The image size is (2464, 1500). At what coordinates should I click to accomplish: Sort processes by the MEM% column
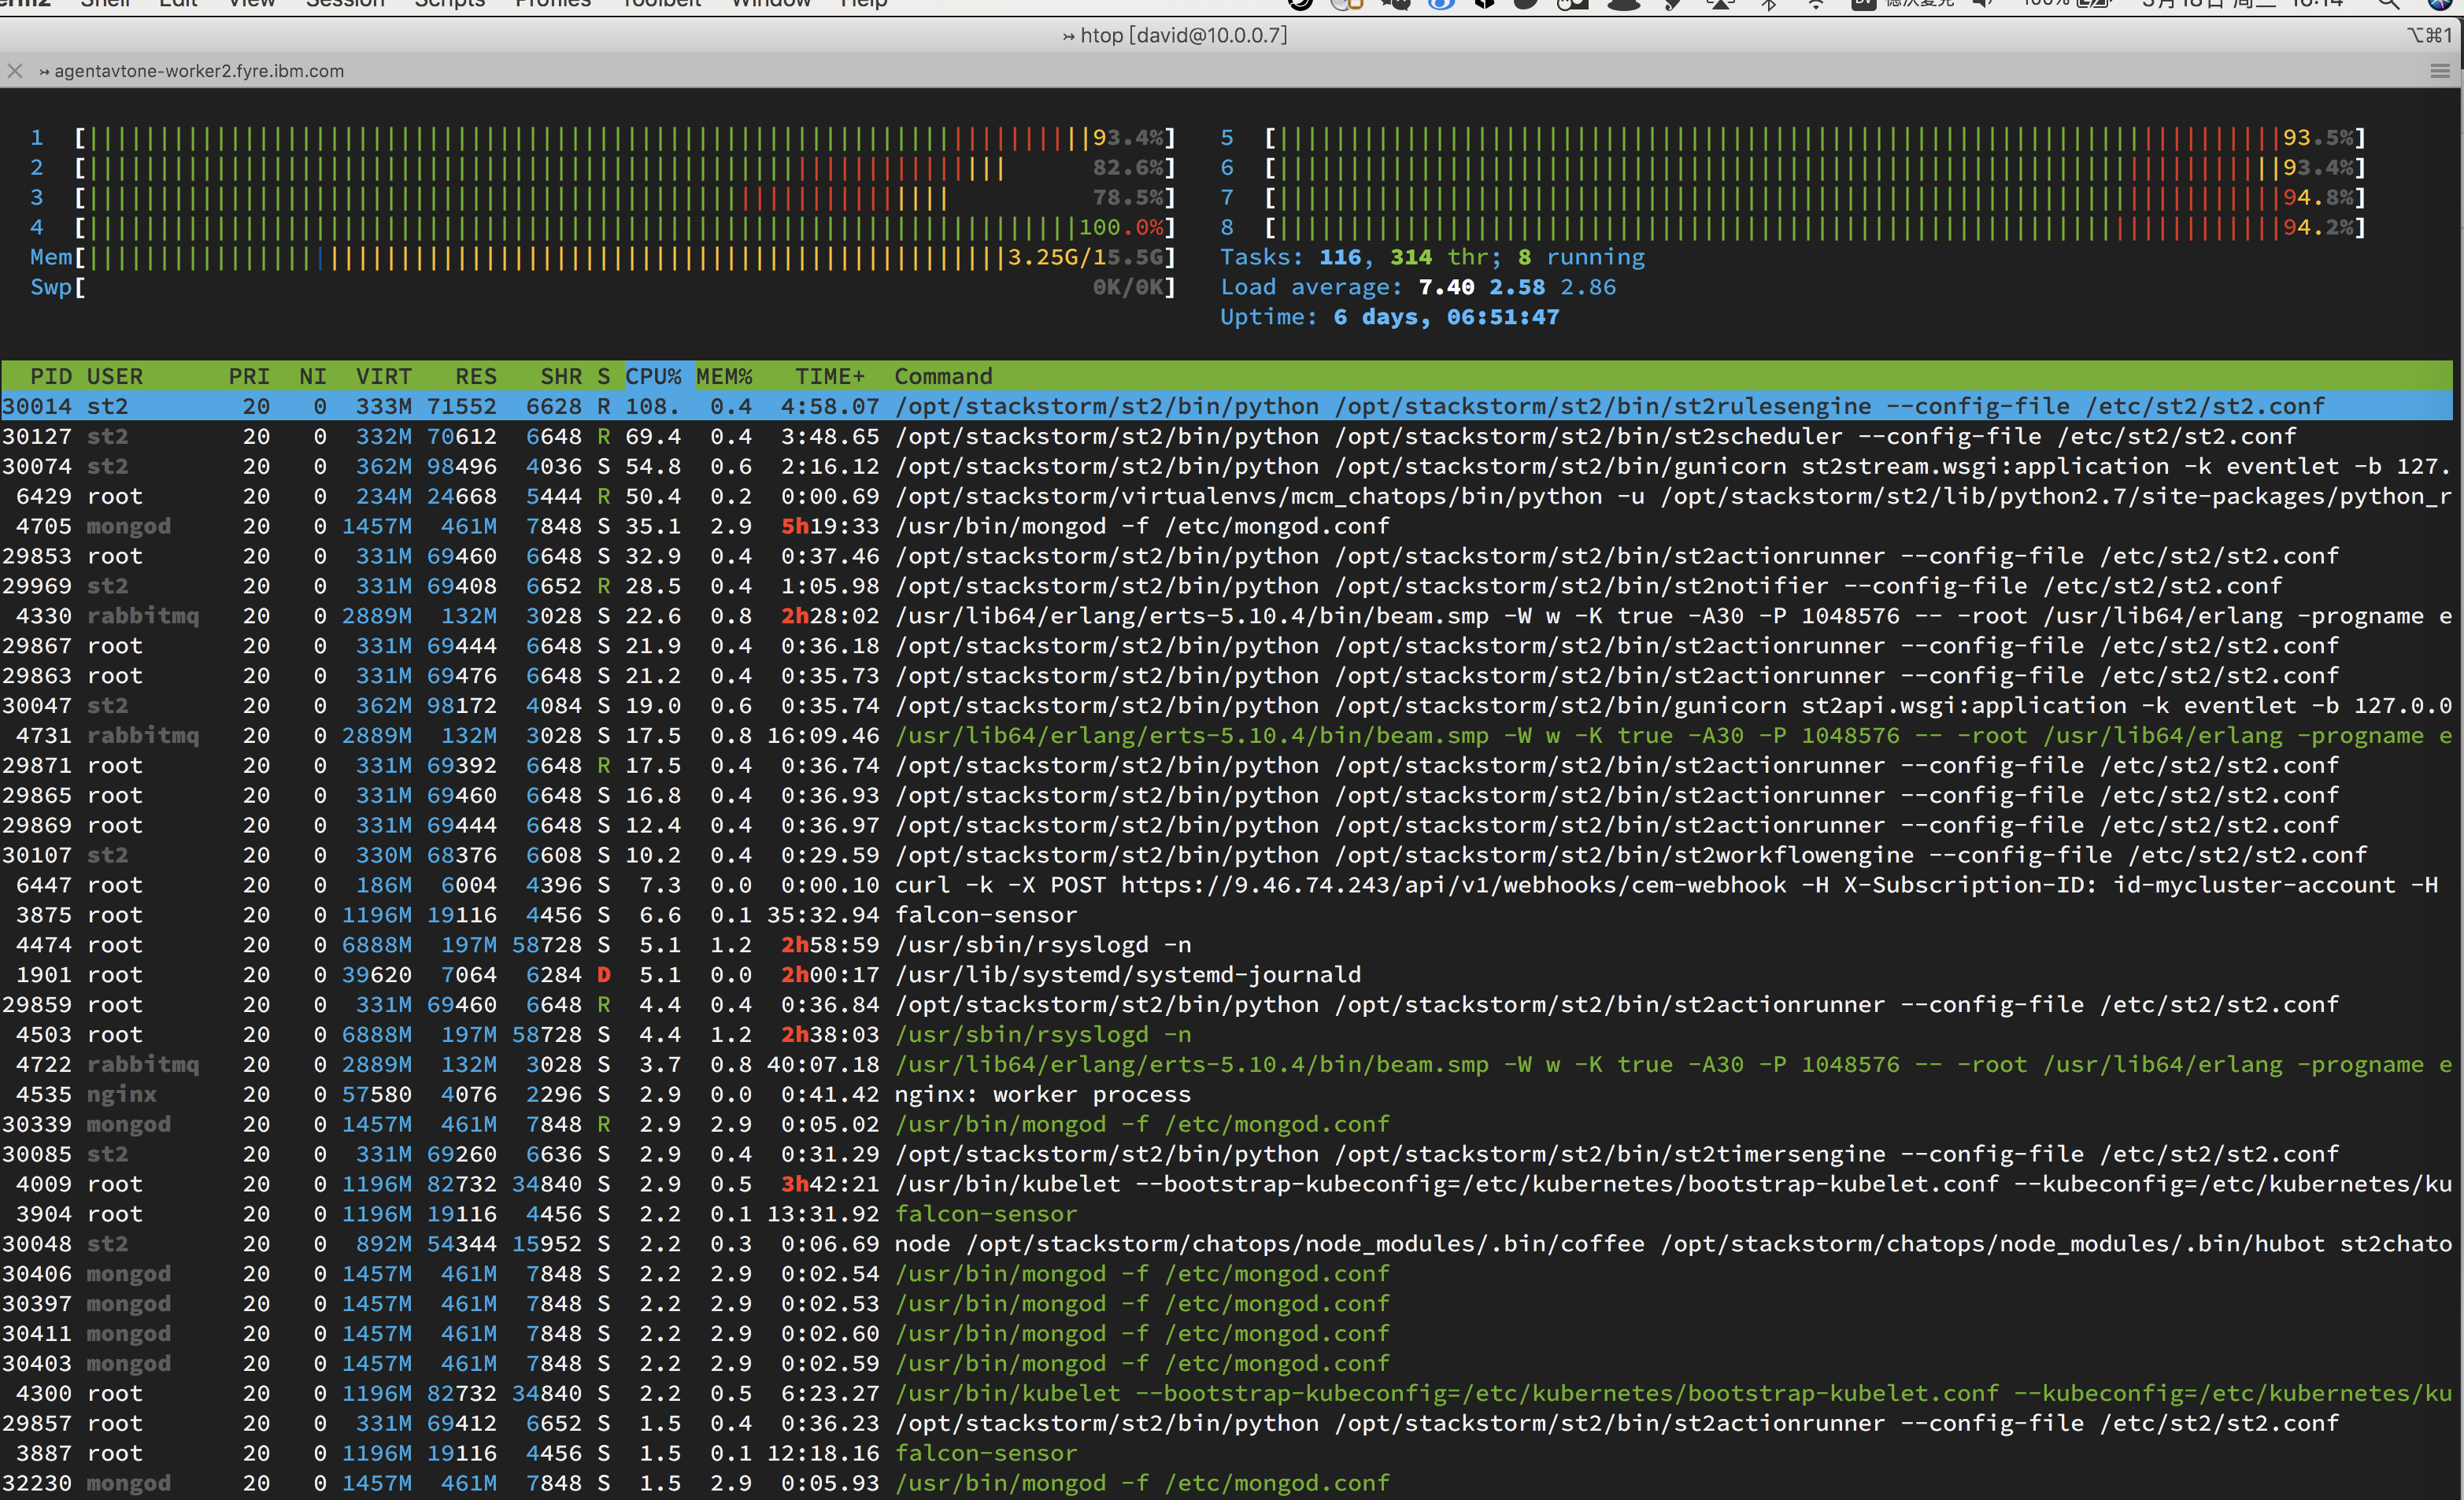click(726, 376)
